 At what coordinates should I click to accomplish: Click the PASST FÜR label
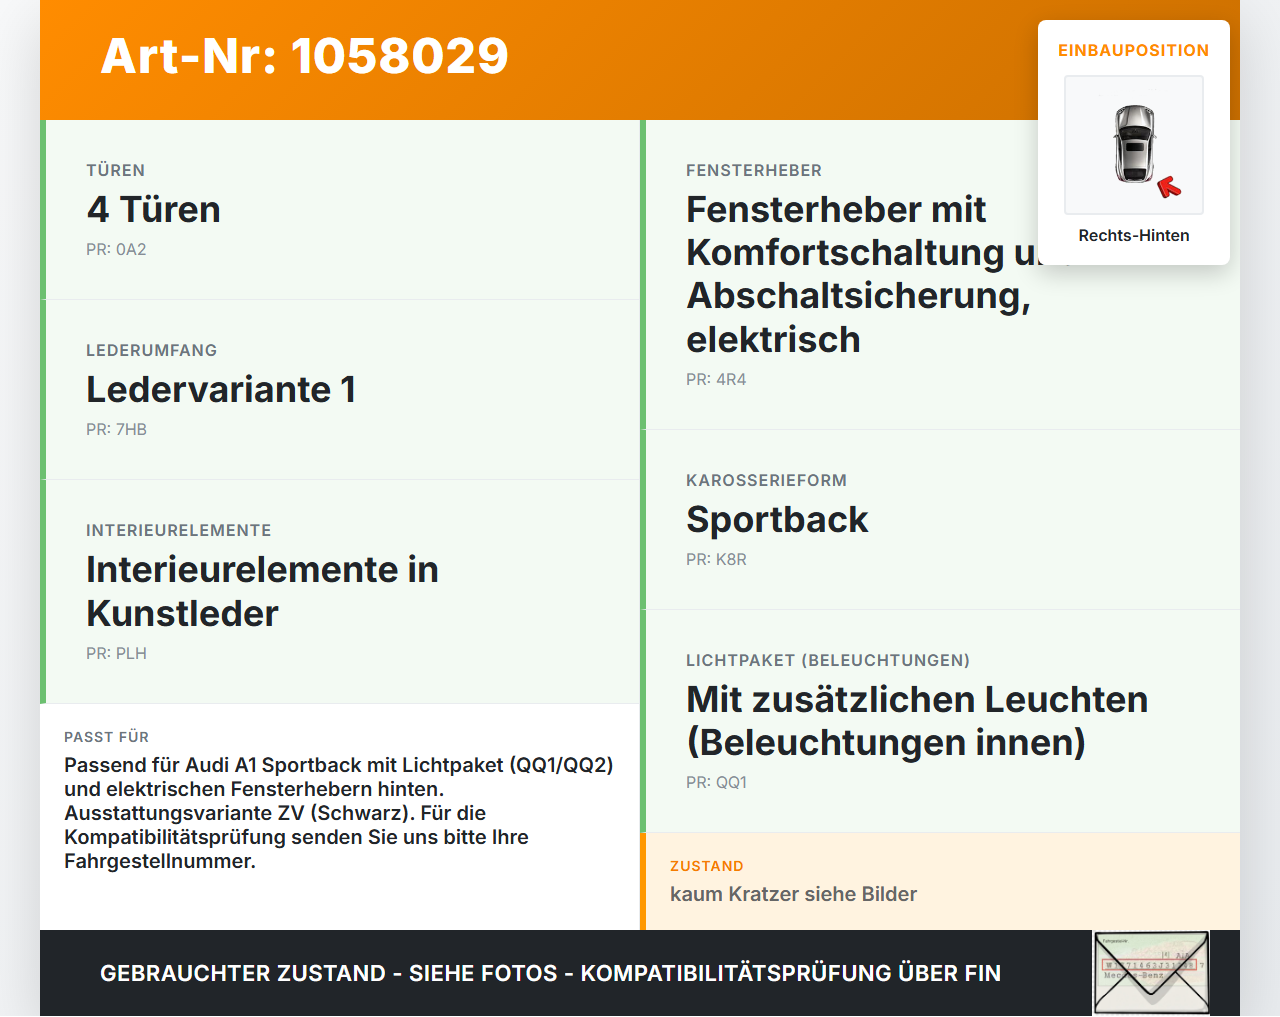107,737
